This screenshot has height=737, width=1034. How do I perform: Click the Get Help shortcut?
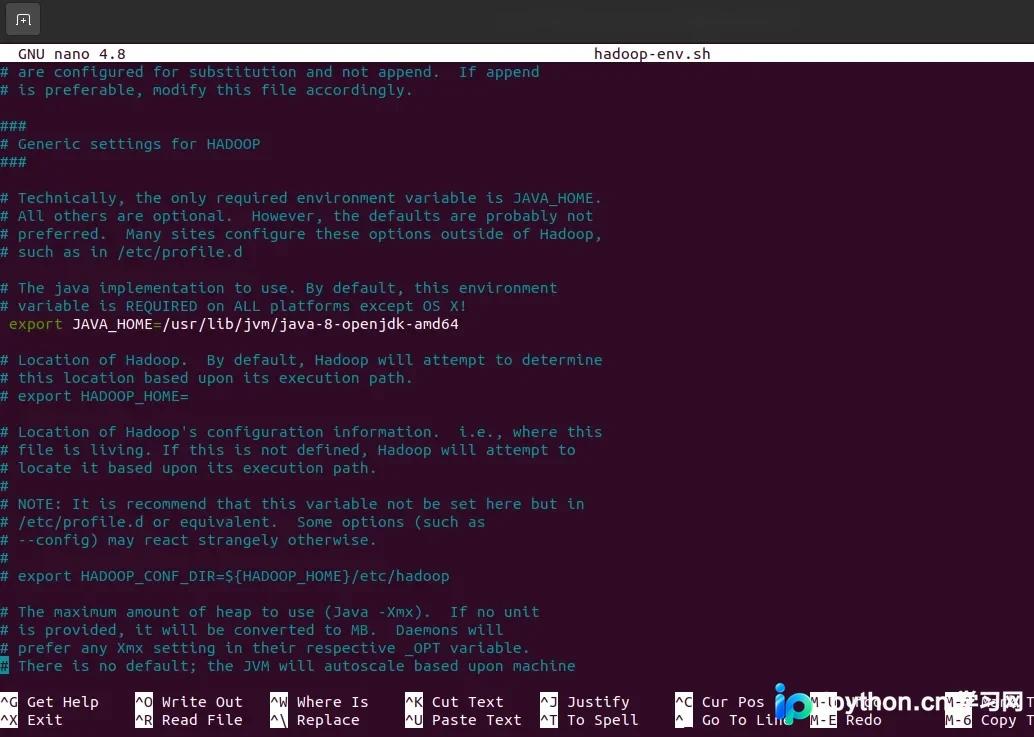tap(49, 702)
